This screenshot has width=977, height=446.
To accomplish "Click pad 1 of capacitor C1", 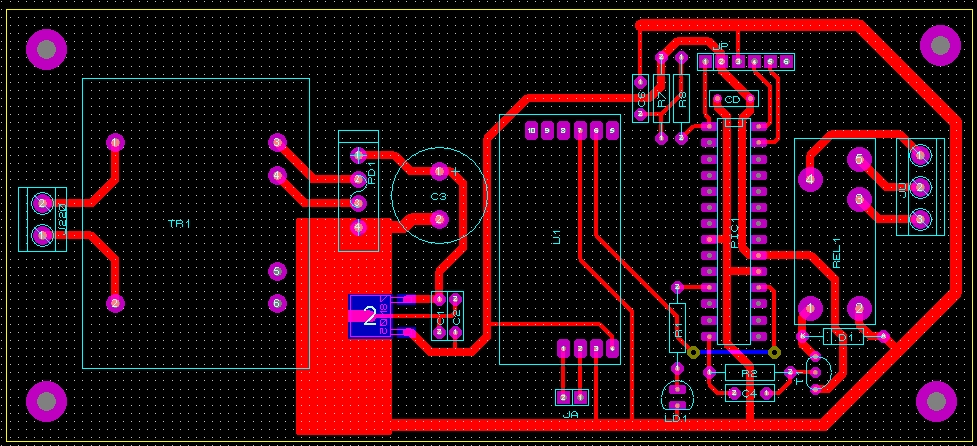I will 440,300.
